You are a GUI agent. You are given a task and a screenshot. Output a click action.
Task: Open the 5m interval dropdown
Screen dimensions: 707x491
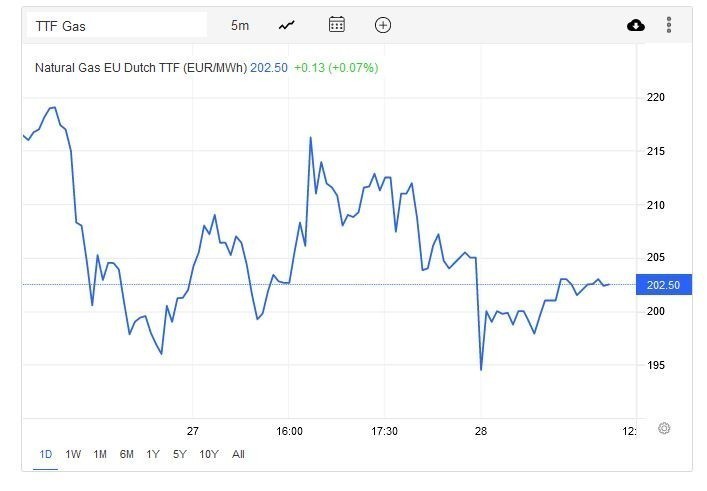coord(240,25)
